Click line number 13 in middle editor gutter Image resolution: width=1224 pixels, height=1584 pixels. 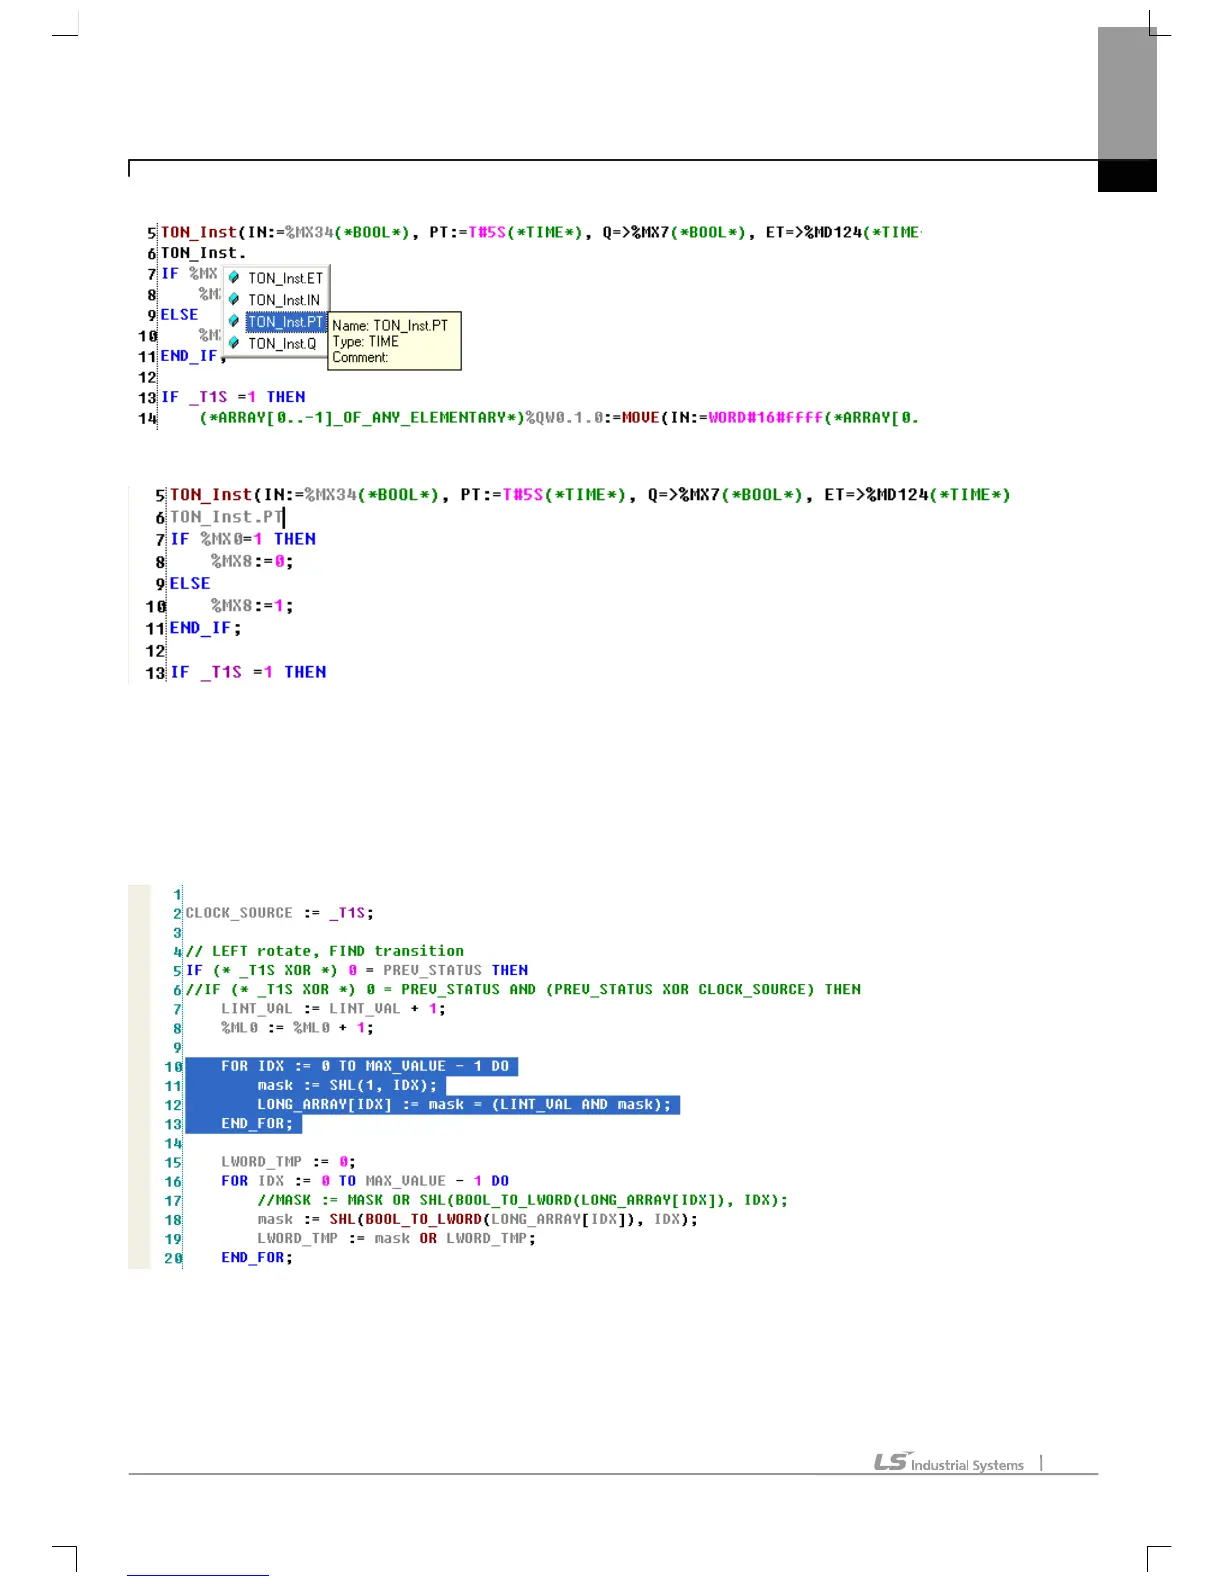pos(155,673)
